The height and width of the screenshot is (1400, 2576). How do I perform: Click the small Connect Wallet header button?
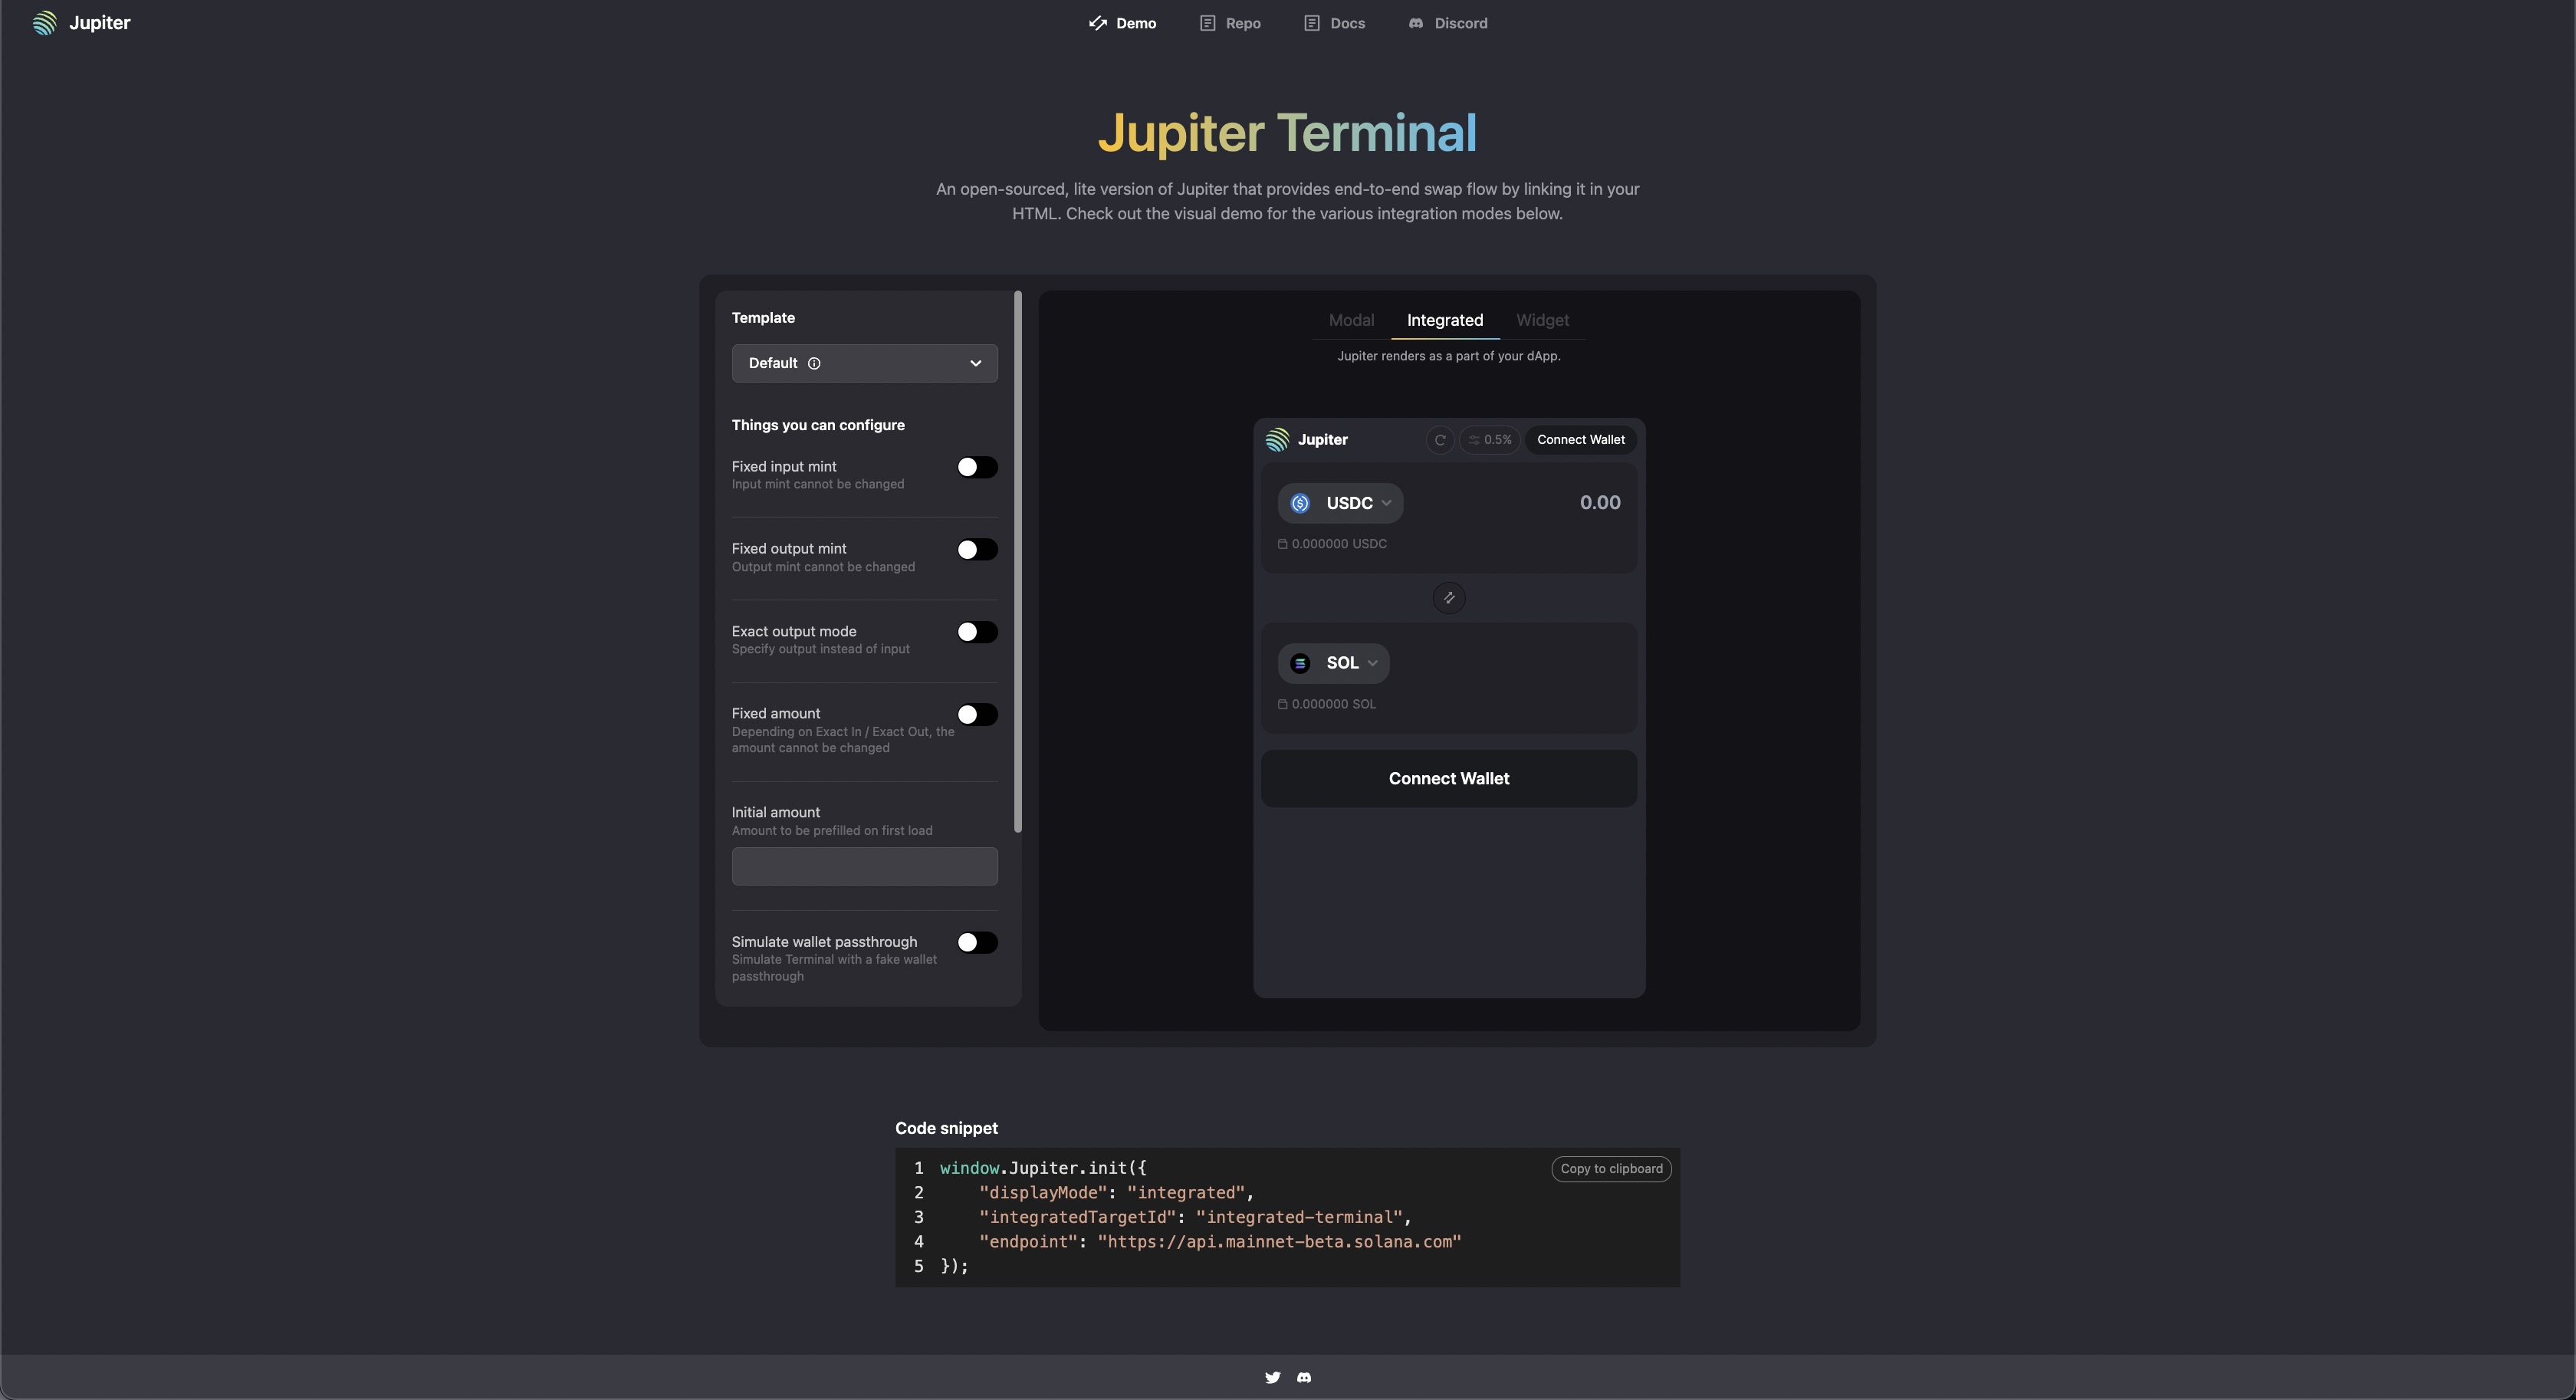[1581, 440]
